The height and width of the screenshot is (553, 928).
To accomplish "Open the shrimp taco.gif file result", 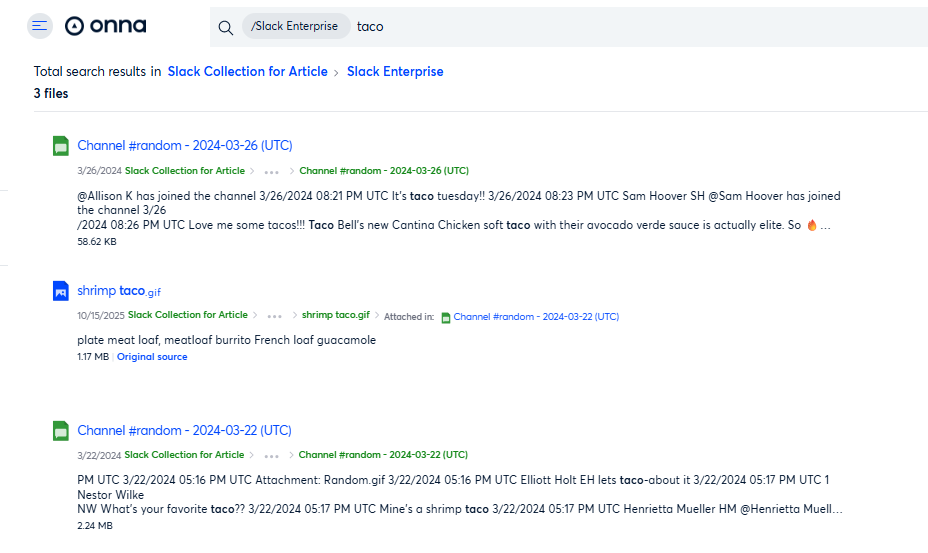I will tap(118, 291).
